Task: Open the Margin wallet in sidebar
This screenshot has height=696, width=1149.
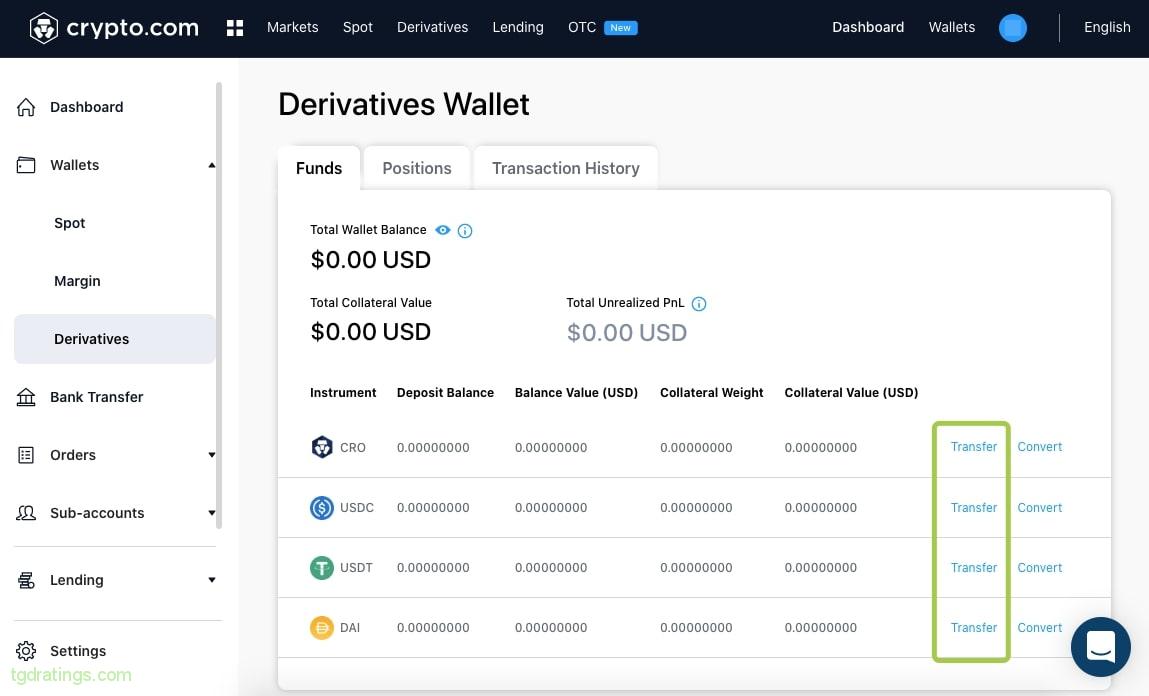Action: 77,281
